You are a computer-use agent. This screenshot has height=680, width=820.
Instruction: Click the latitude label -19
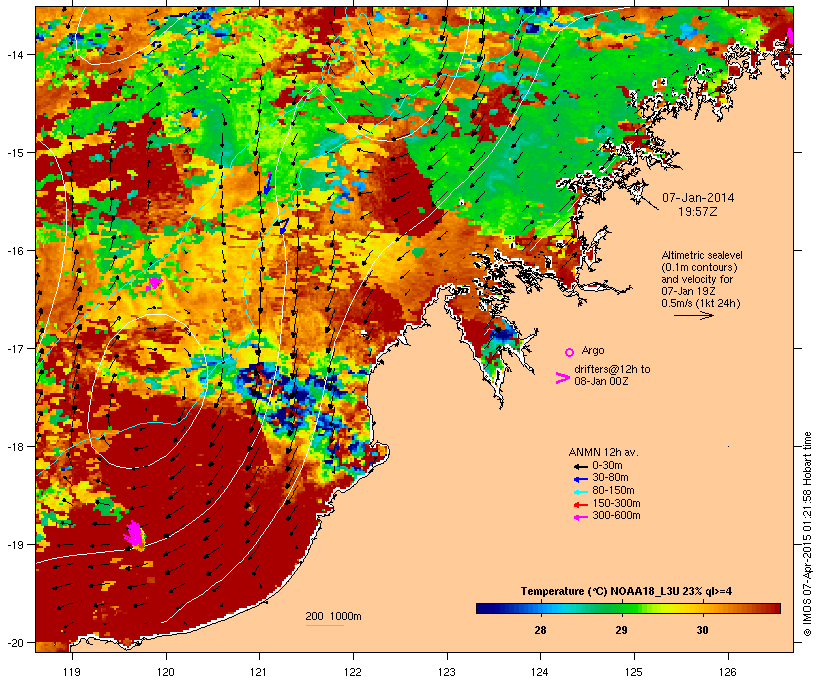click(15, 545)
